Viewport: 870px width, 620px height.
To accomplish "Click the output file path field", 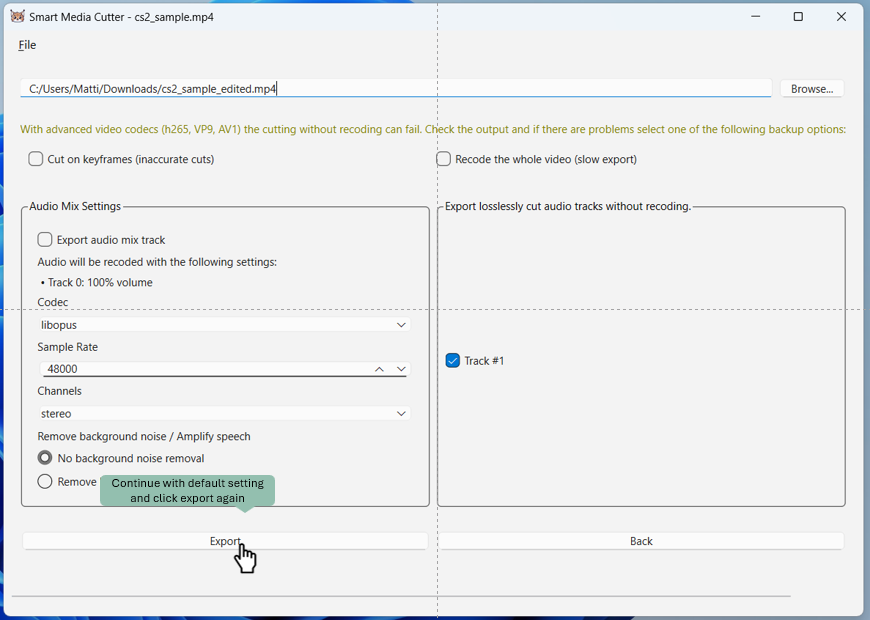I will pyautogui.click(x=395, y=89).
